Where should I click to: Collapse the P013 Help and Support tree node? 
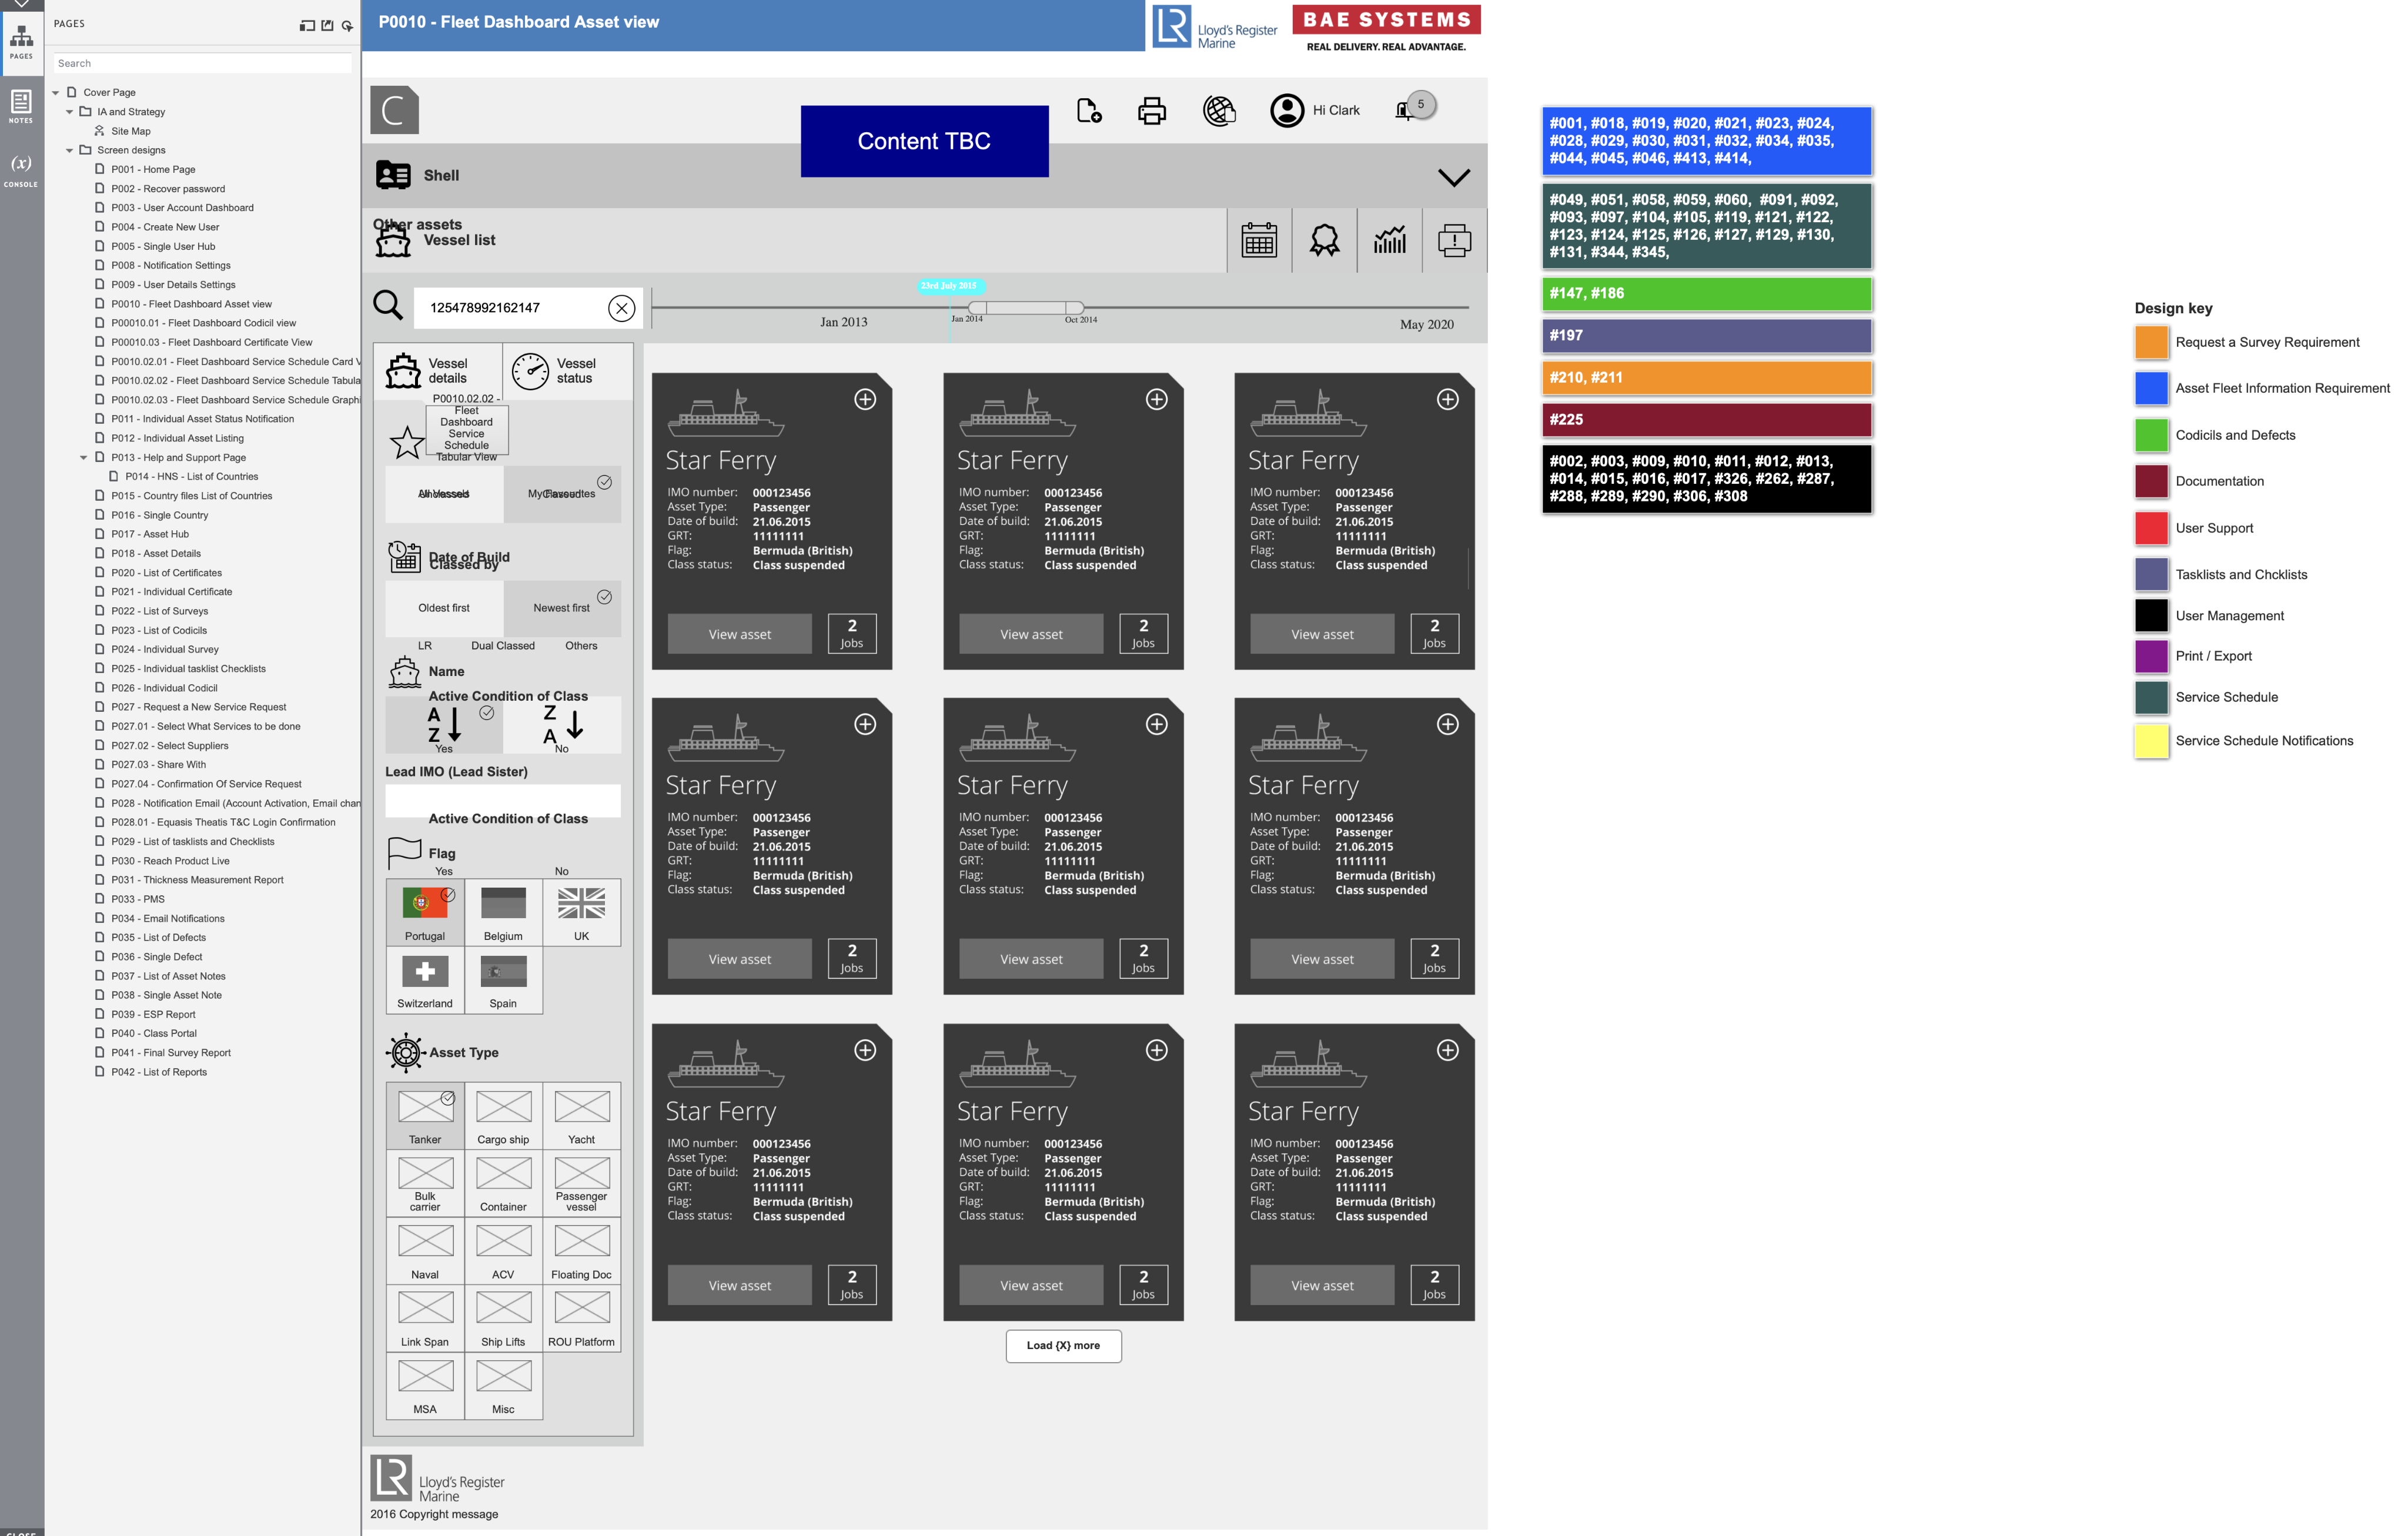tap(83, 457)
